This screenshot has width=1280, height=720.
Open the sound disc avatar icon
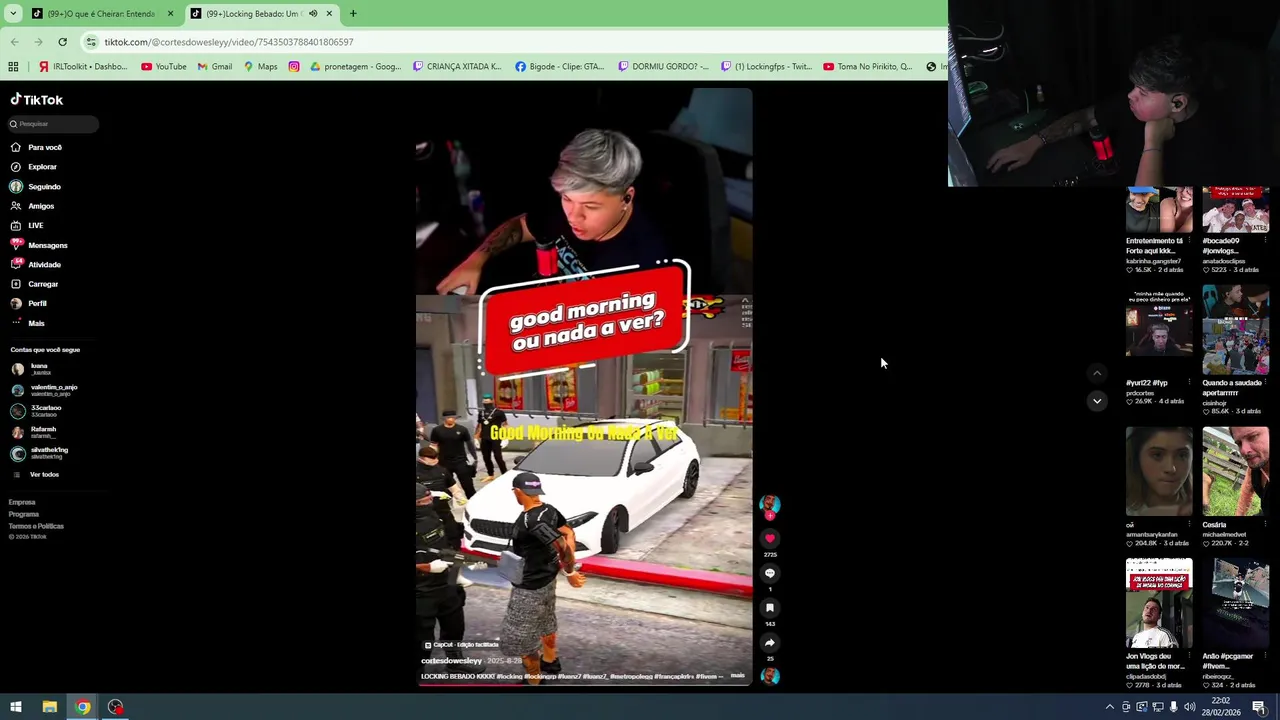coord(770,677)
